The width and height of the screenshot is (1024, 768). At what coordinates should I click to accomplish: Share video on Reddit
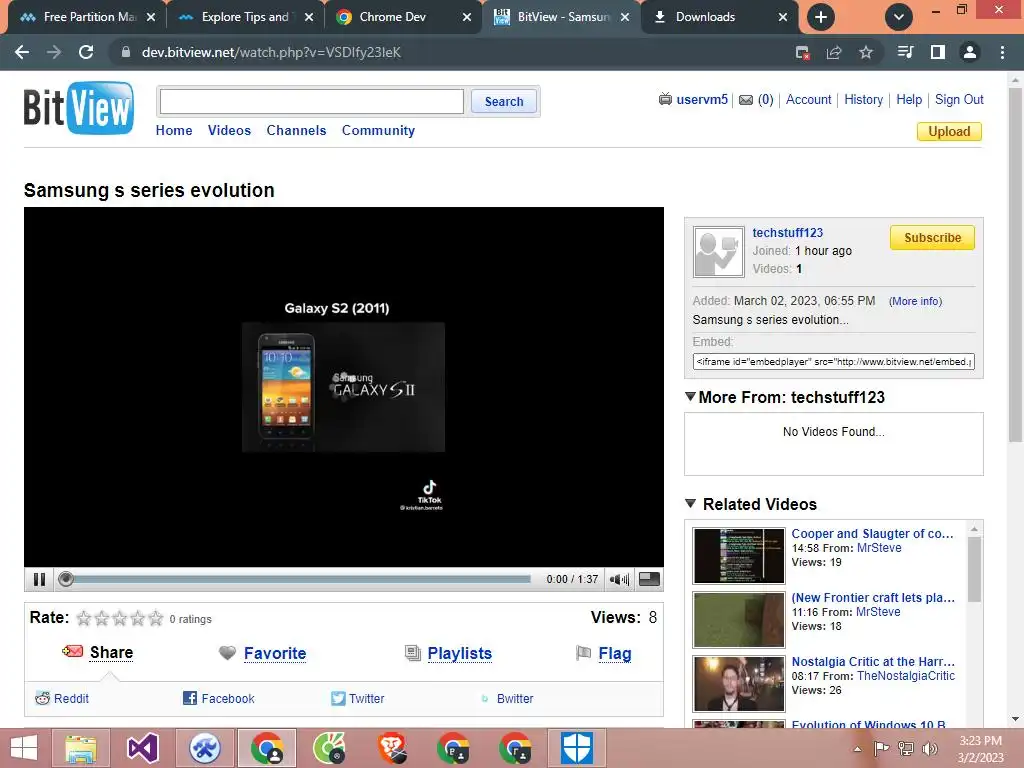tap(71, 698)
